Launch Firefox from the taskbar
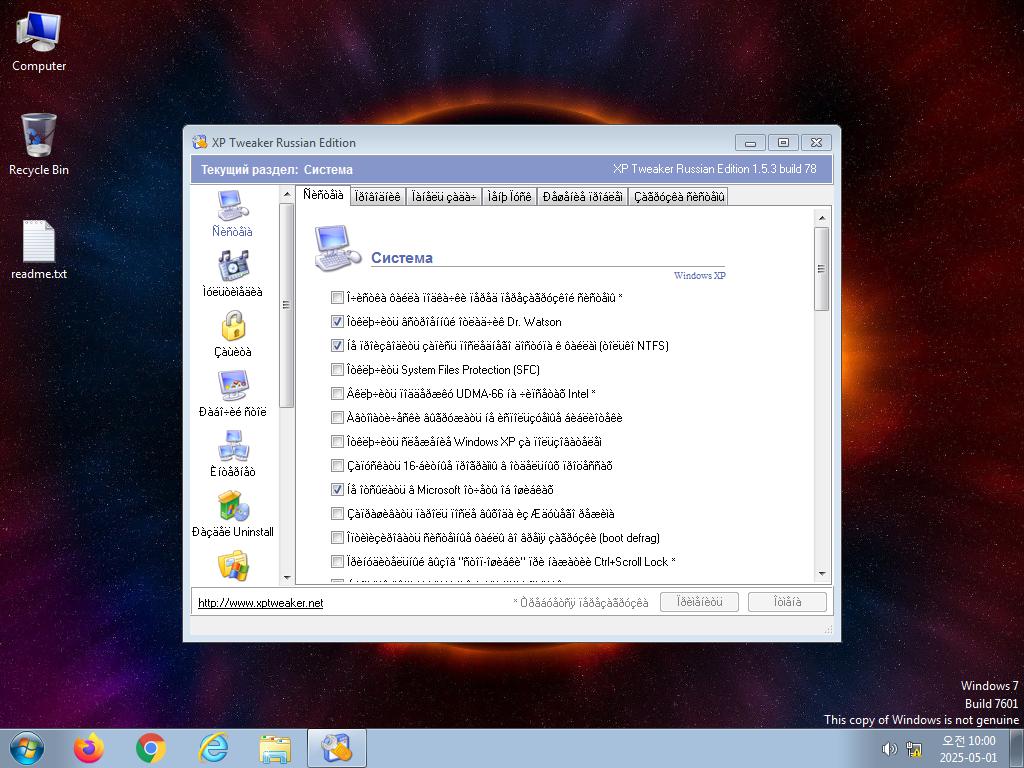This screenshot has height=768, width=1024. (x=89, y=748)
